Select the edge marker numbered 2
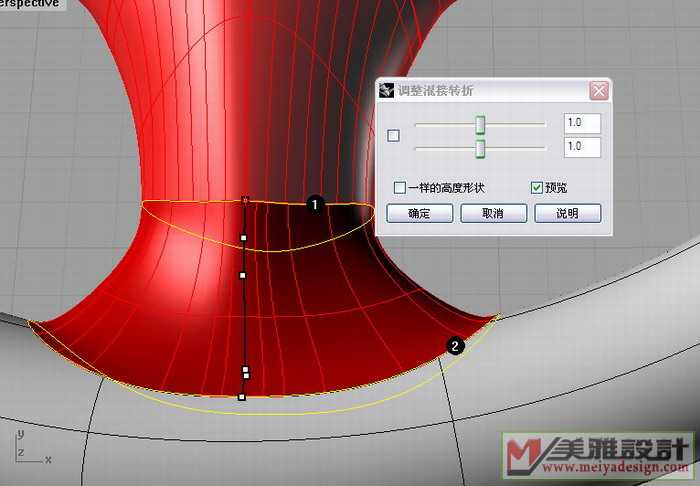Image resolution: width=700 pixels, height=486 pixels. 455,347
